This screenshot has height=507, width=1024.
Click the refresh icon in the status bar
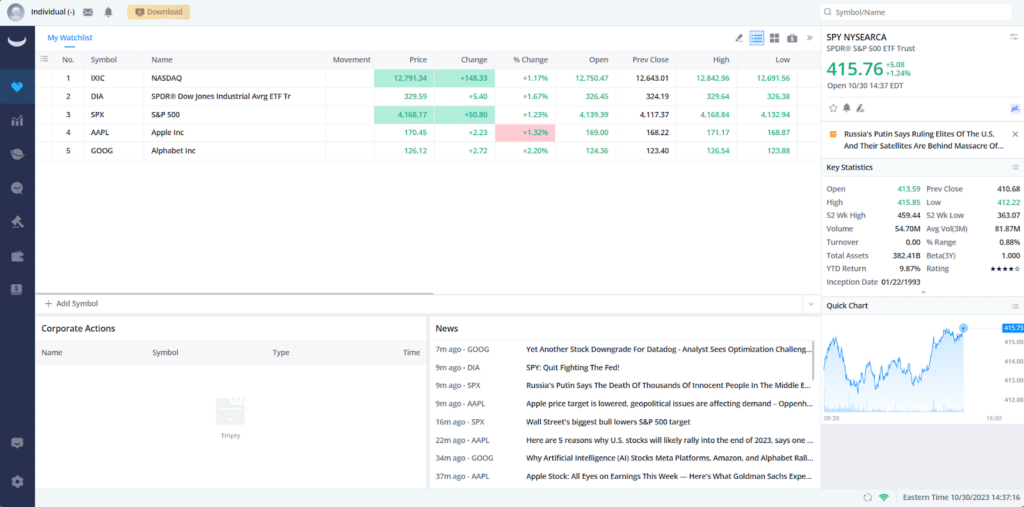point(865,497)
